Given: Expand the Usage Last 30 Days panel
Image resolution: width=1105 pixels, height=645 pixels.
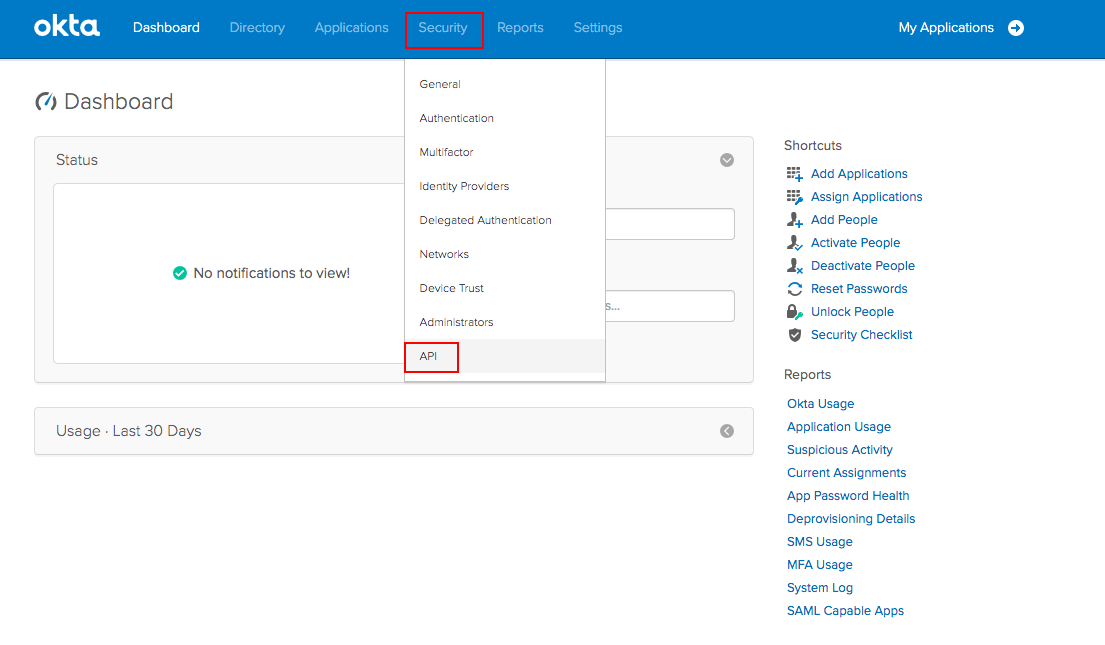Looking at the screenshot, I should tap(727, 431).
